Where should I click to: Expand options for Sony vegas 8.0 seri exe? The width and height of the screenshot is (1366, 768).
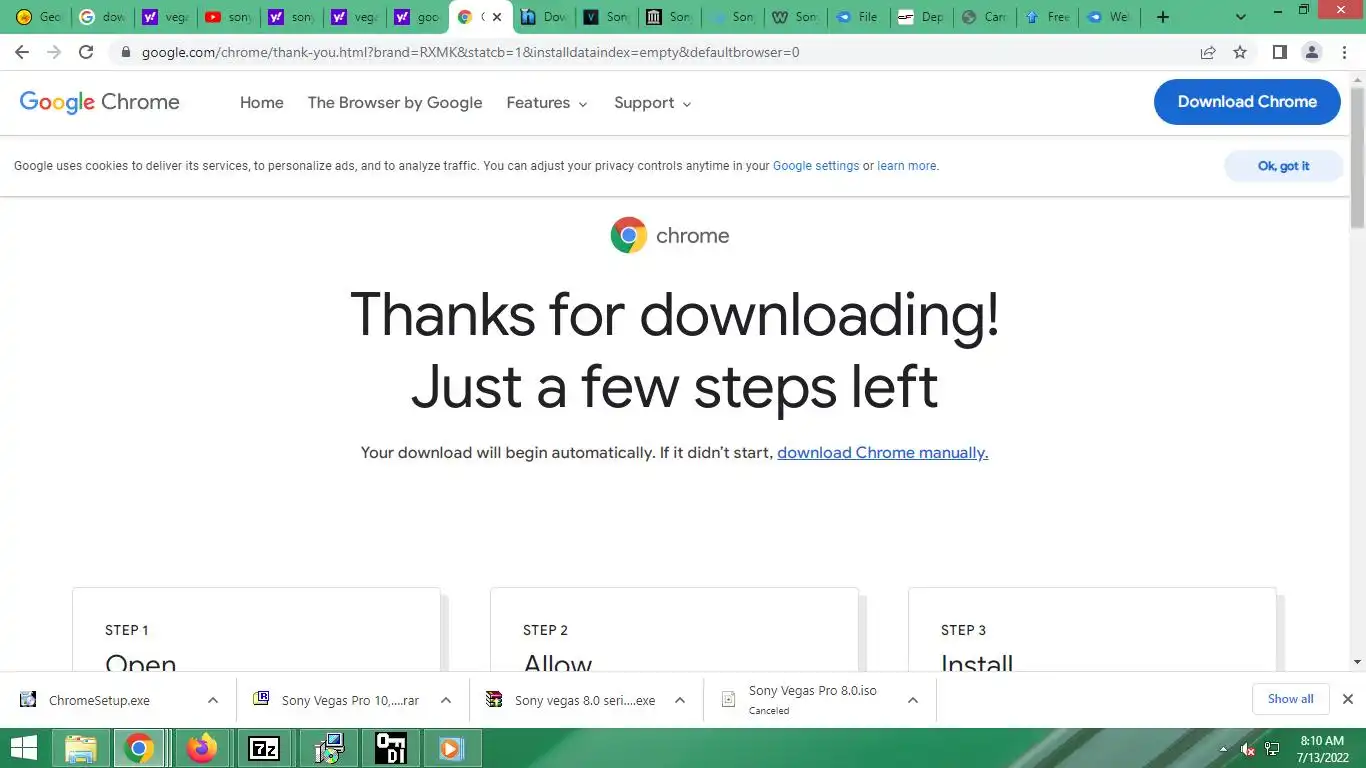[x=680, y=700]
